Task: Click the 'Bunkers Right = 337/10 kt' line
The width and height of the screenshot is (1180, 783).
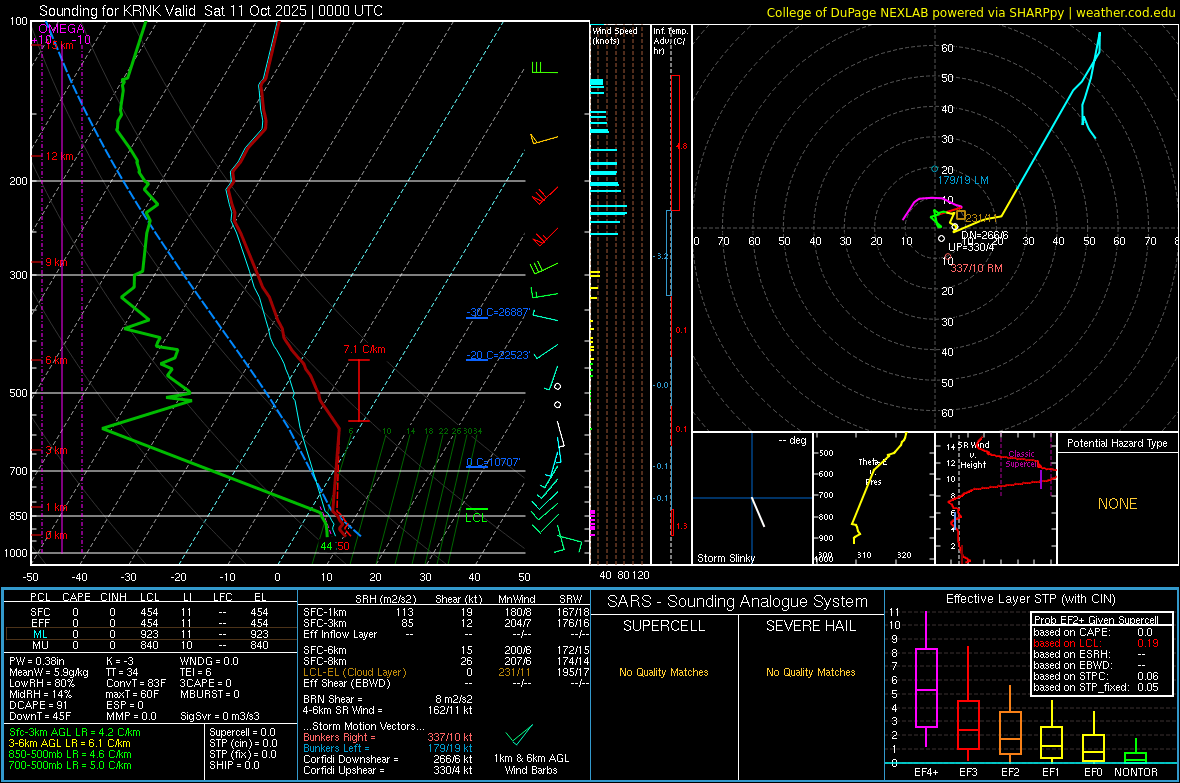Action: tap(388, 737)
